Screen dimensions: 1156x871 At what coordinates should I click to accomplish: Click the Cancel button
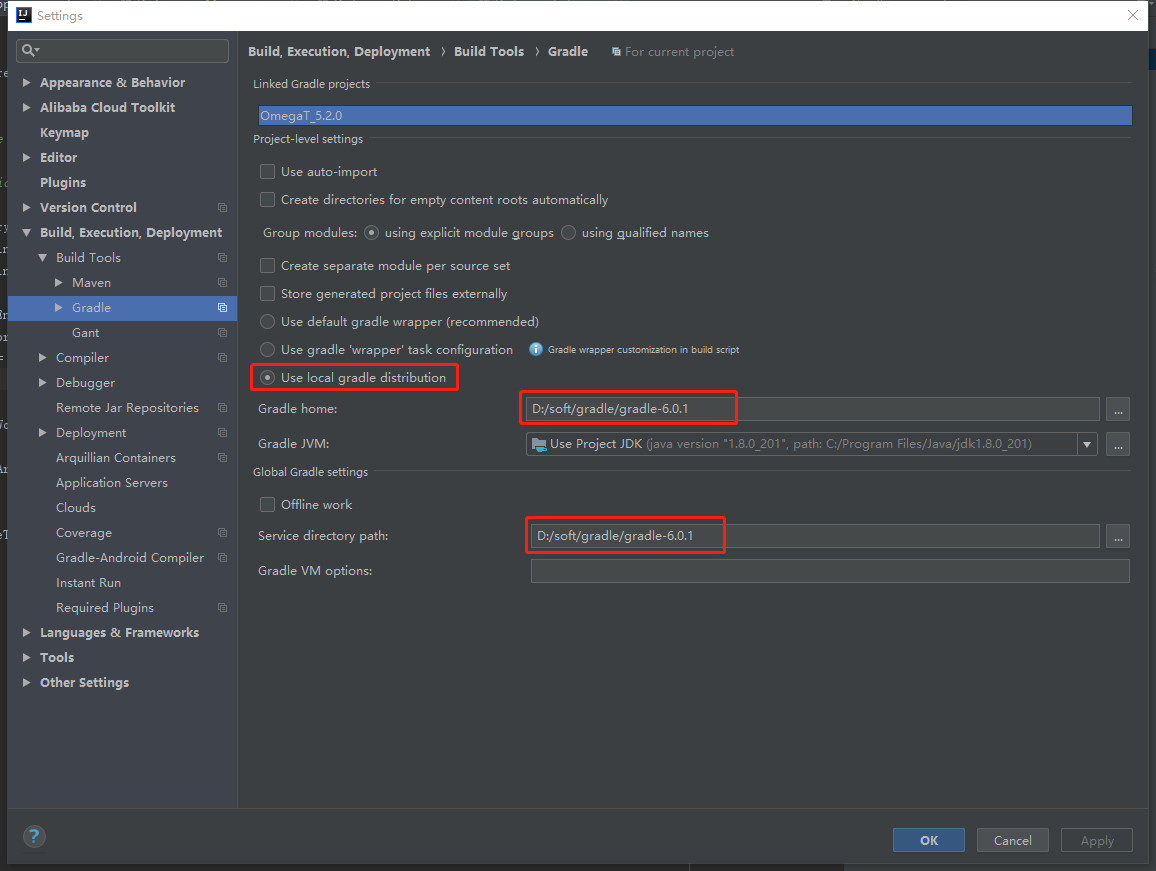tap(1012, 840)
